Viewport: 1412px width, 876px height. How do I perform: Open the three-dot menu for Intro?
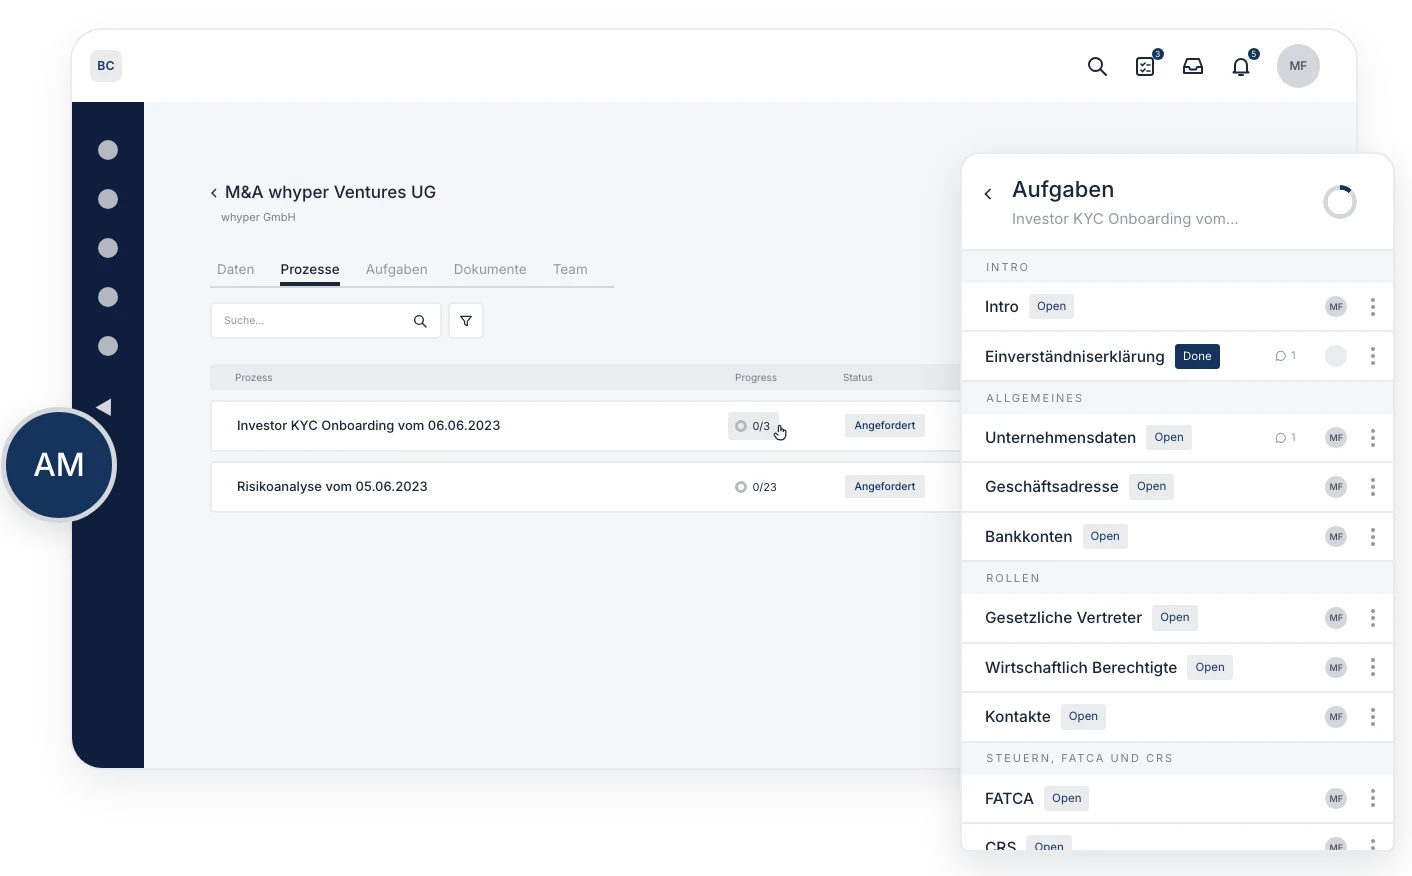(1373, 307)
